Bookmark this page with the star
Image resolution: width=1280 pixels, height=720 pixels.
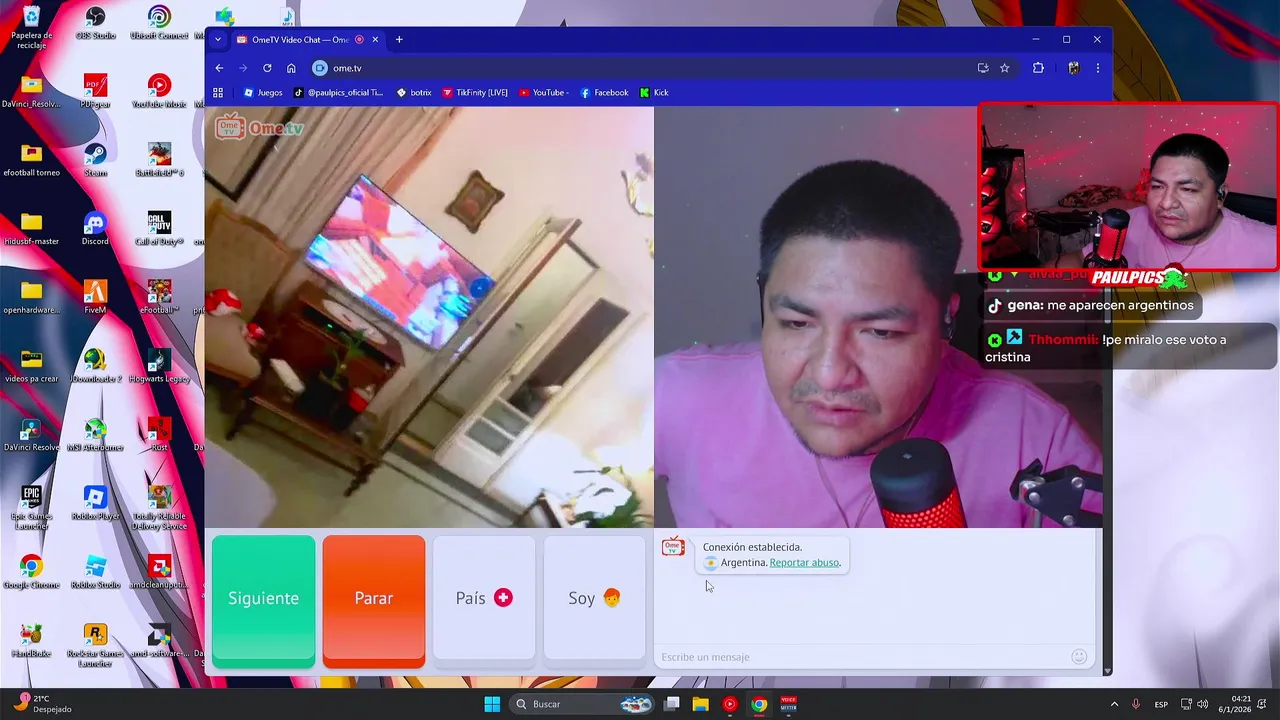(1005, 68)
